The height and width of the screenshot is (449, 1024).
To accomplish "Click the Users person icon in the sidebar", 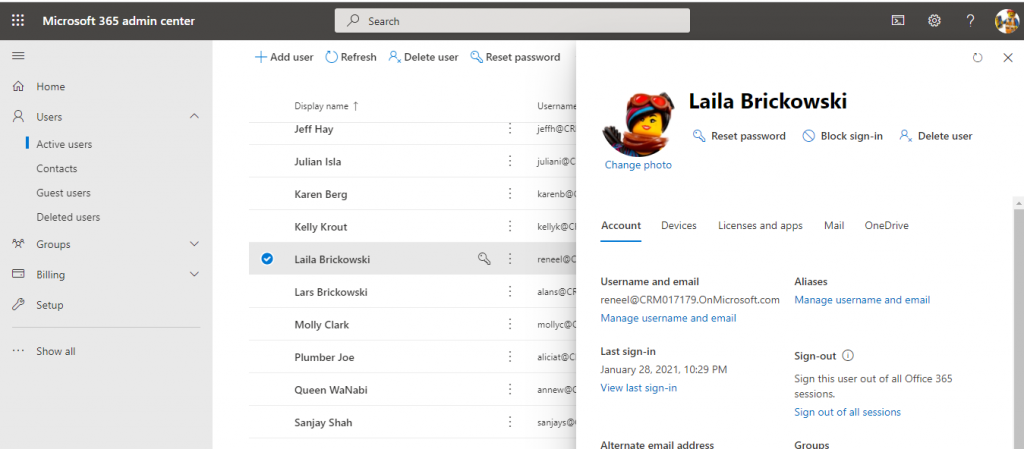I will coord(18,117).
